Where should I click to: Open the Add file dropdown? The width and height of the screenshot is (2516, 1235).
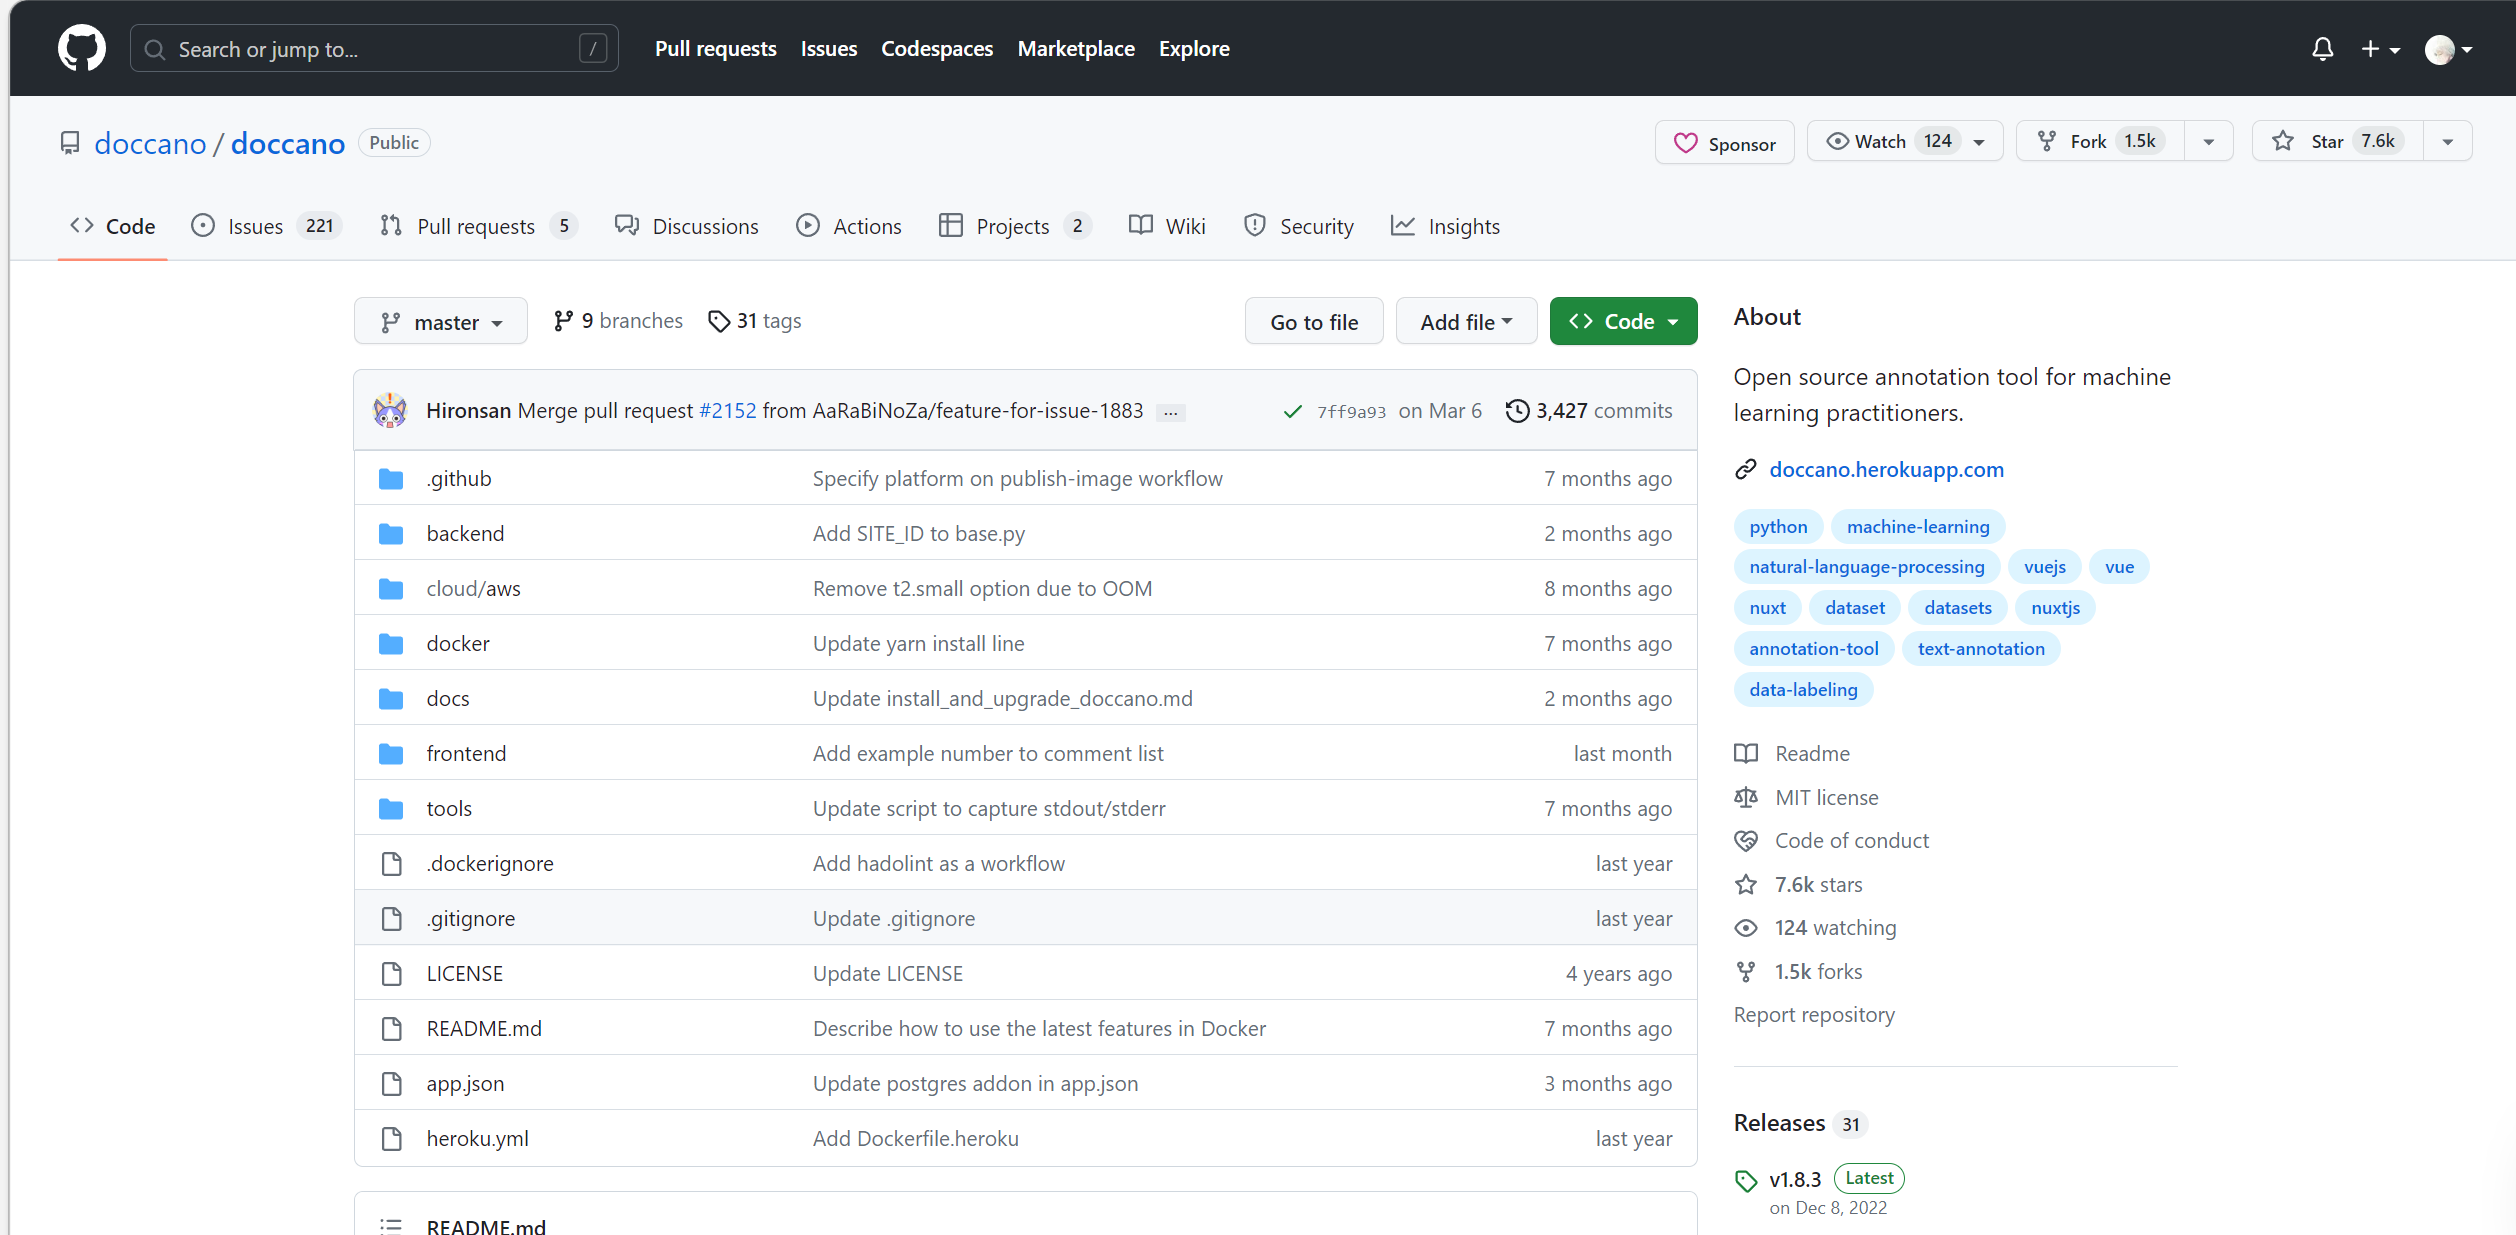coord(1466,322)
